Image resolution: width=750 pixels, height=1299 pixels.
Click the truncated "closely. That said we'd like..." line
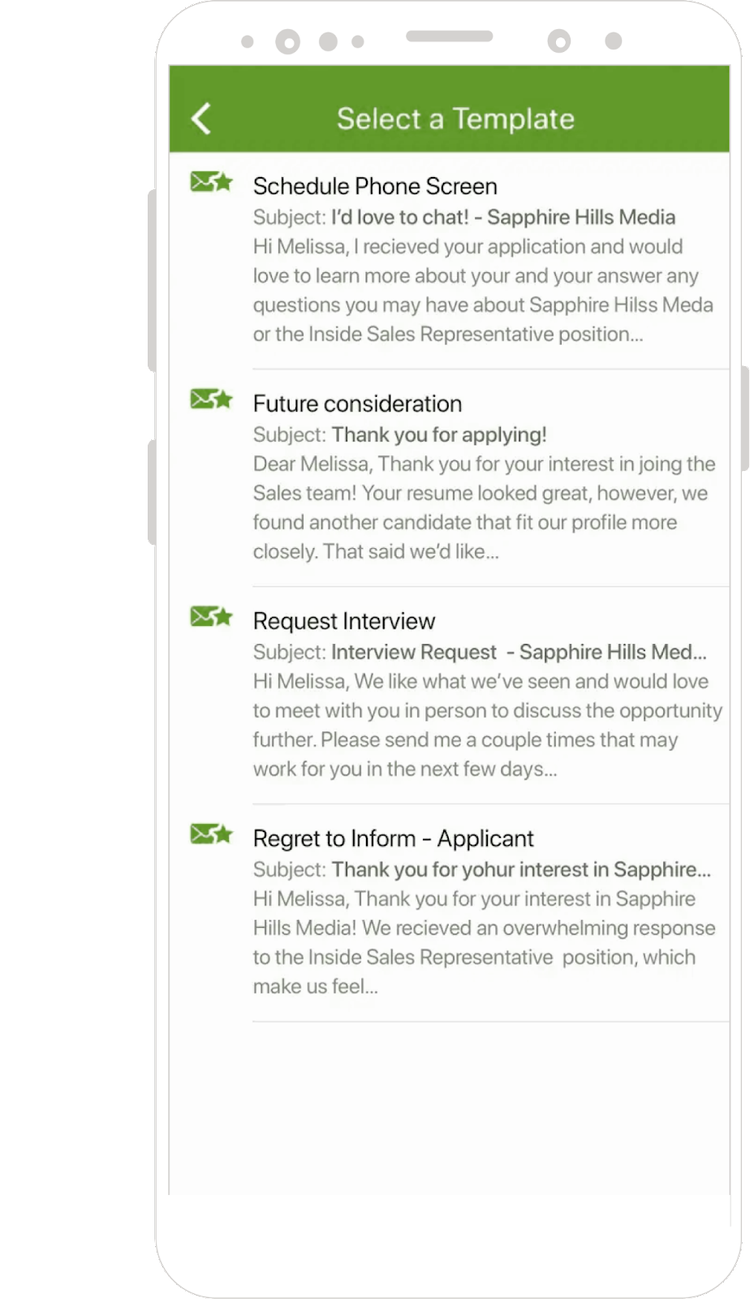pyautogui.click(x=375, y=551)
